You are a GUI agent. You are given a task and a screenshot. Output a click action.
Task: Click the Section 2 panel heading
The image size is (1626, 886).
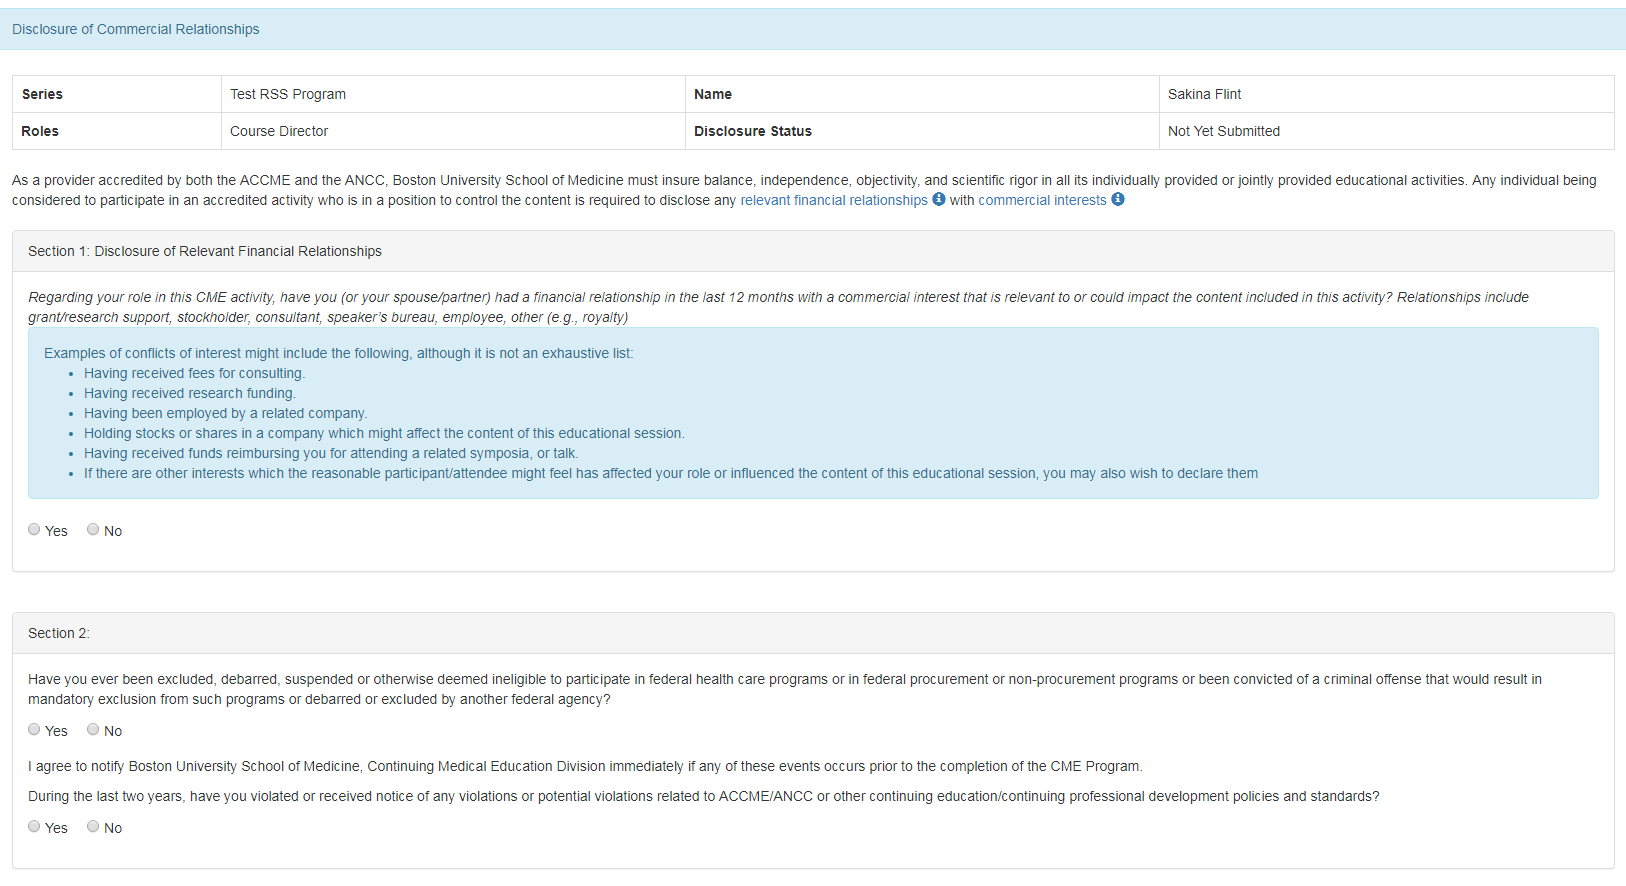tap(813, 633)
